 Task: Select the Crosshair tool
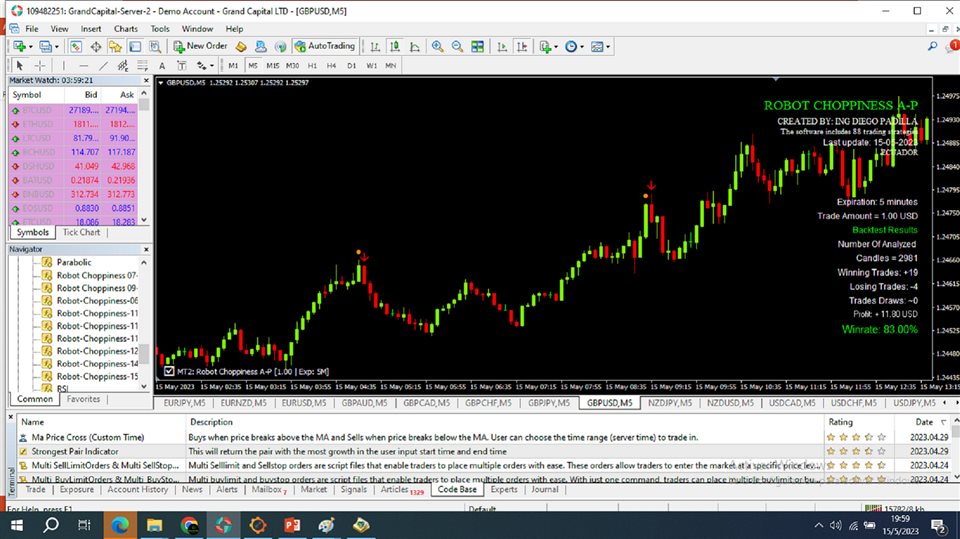[40, 66]
